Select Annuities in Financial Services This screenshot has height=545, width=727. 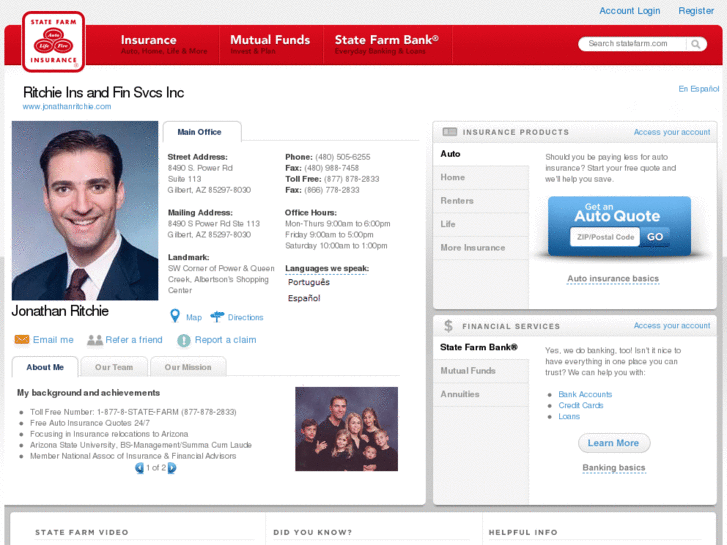pos(481,394)
